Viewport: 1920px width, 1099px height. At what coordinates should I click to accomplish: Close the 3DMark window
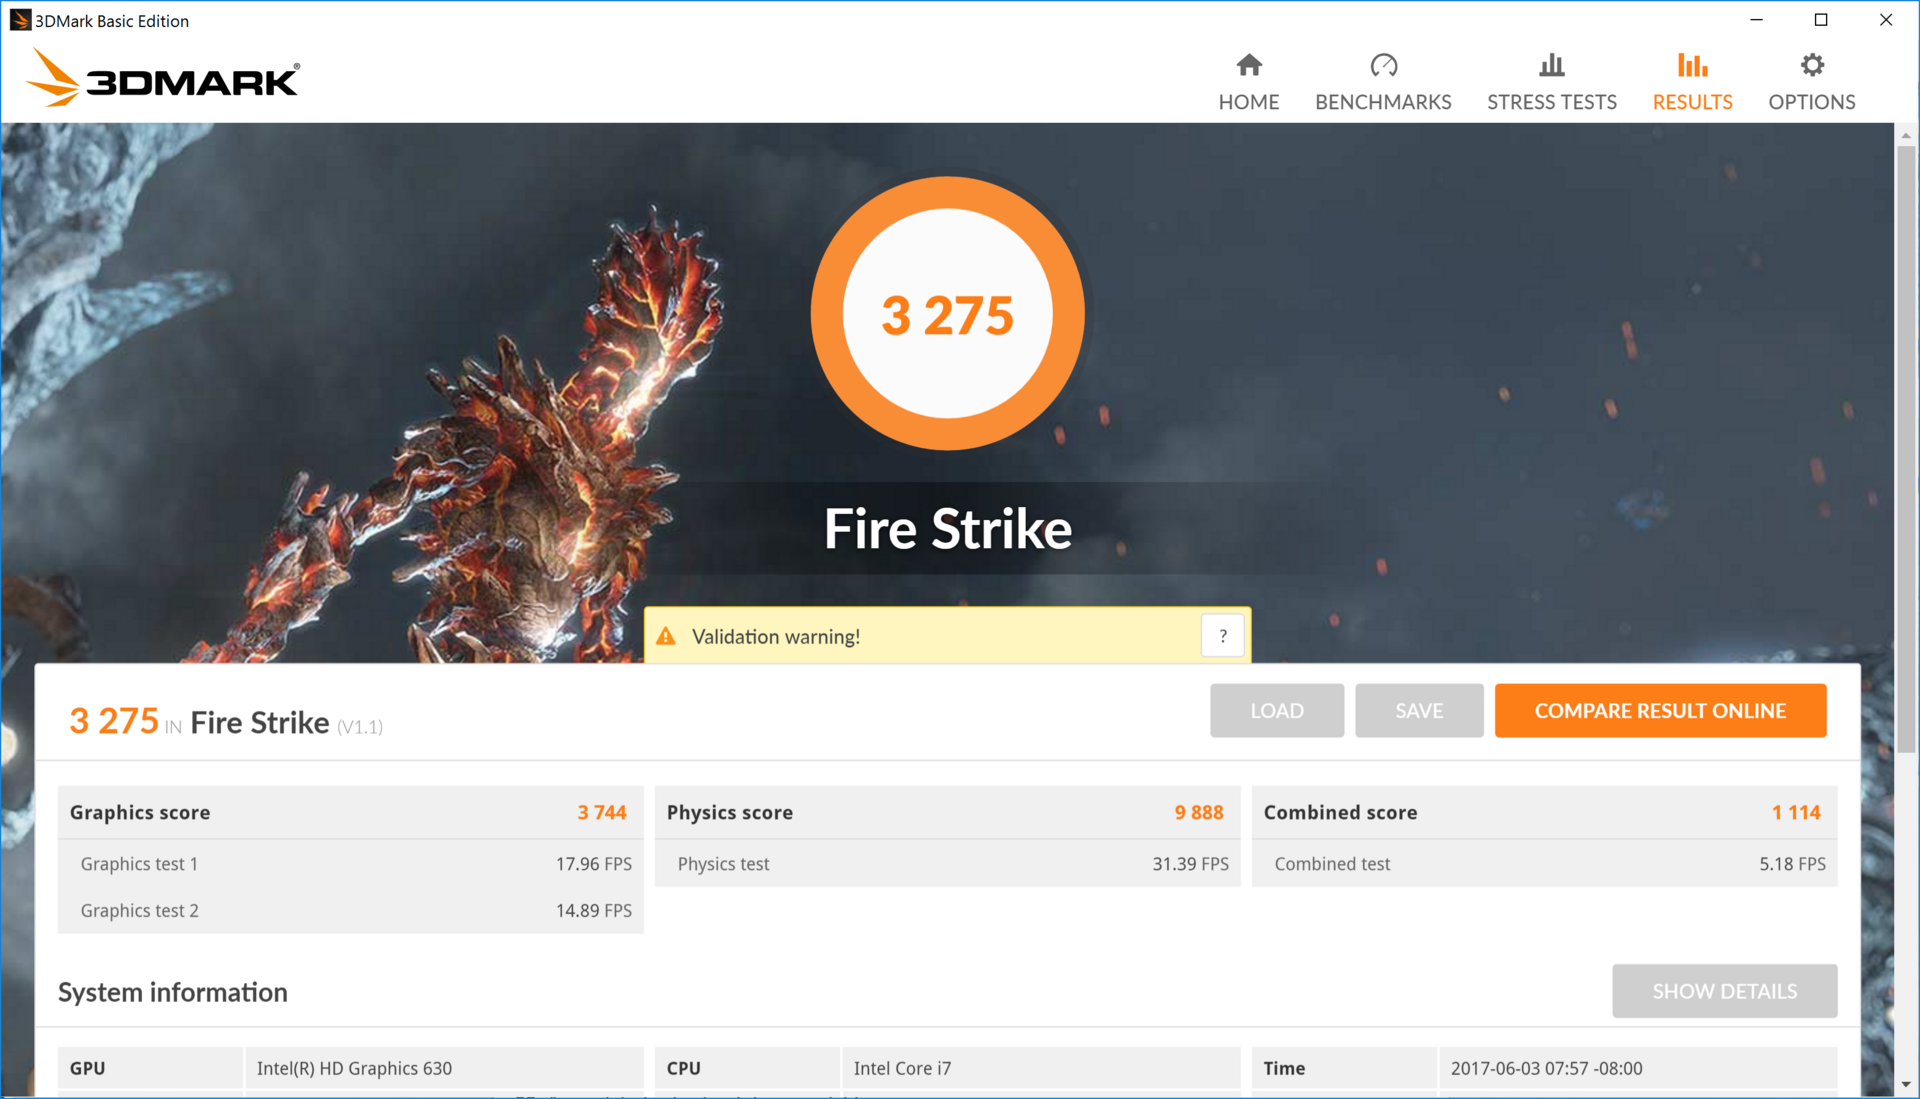click(1886, 20)
